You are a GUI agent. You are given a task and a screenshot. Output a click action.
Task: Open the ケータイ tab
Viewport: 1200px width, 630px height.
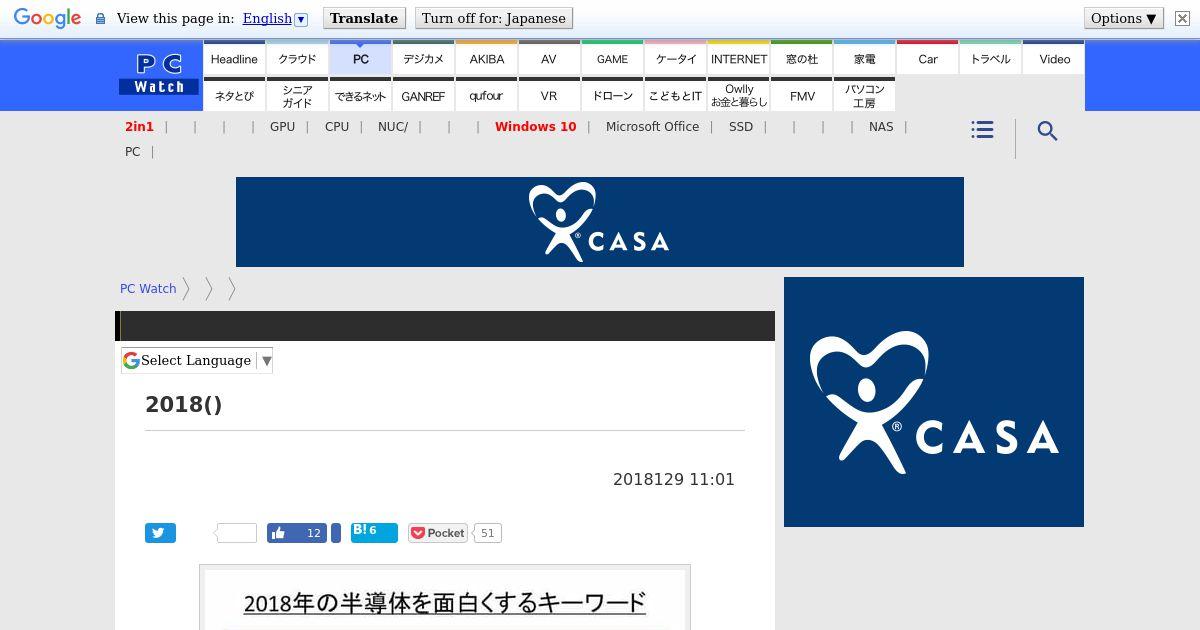coord(676,58)
